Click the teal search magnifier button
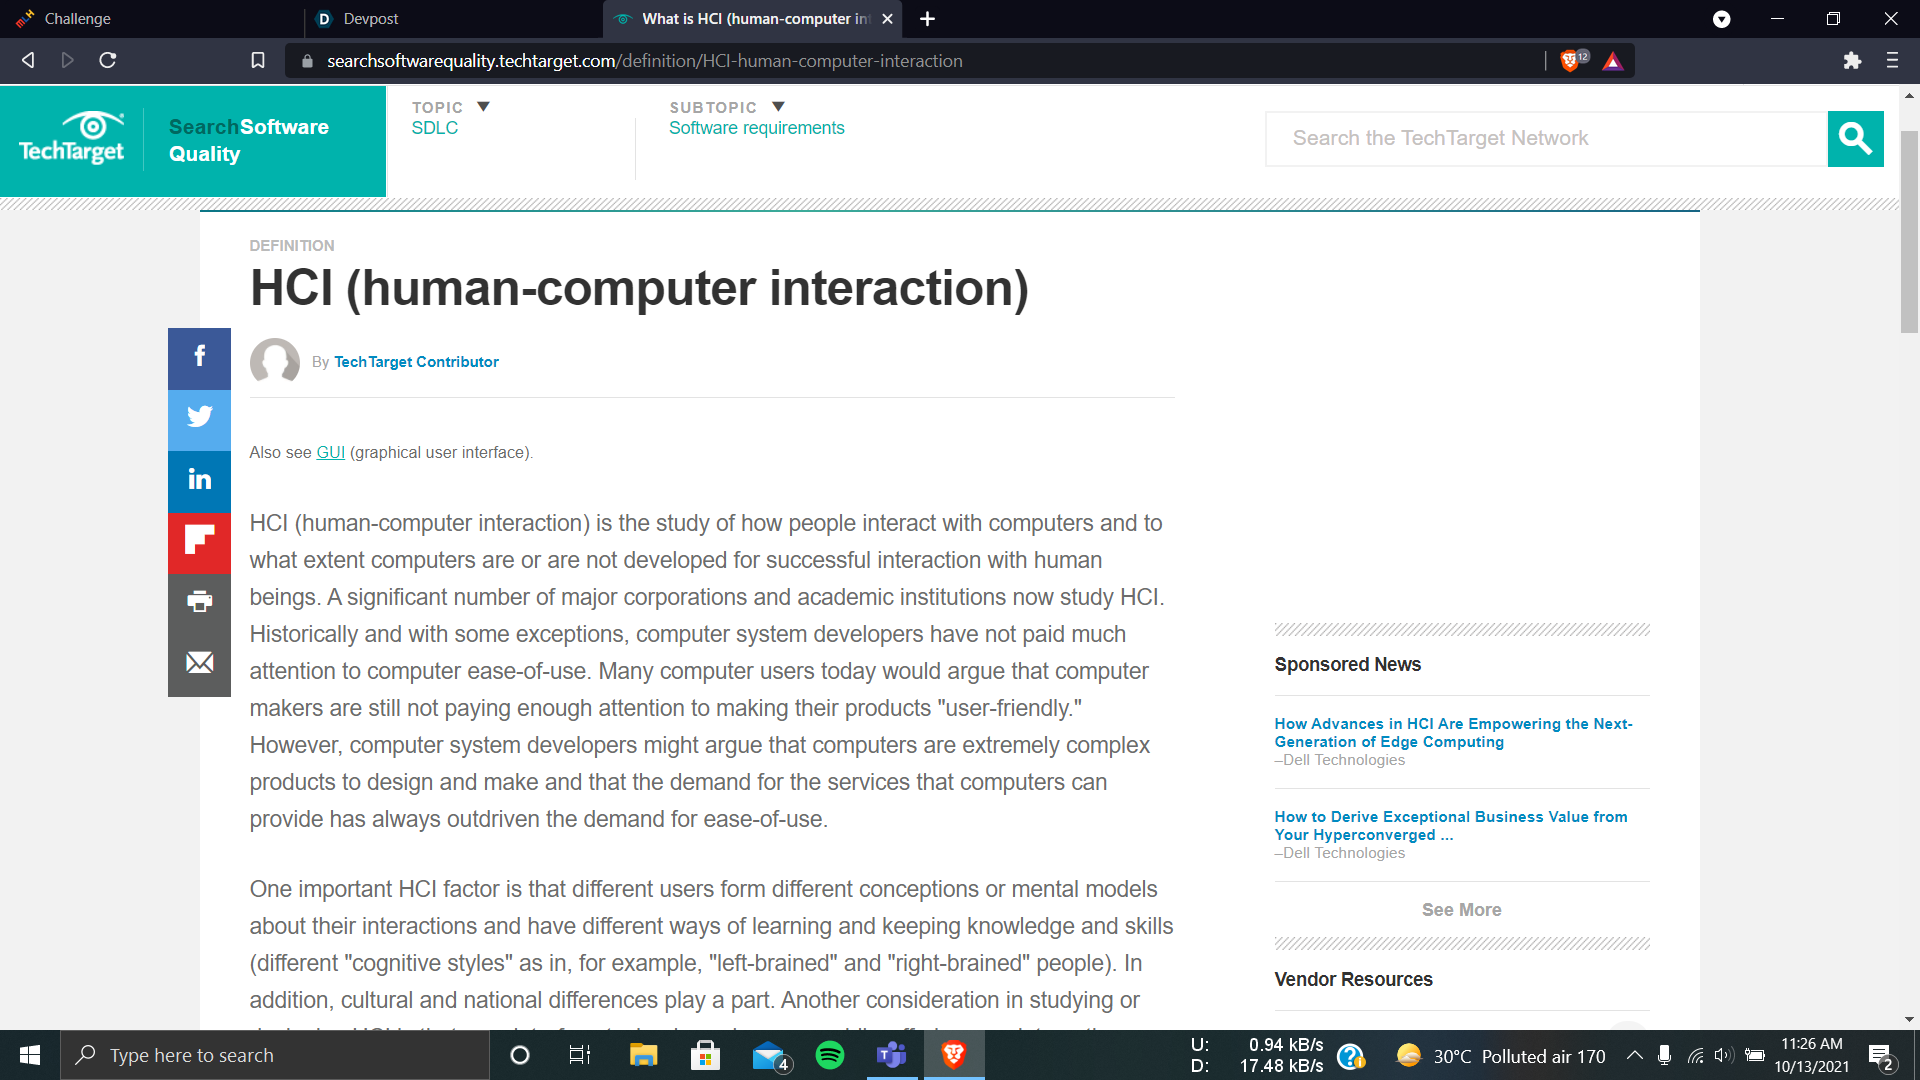1920x1080 pixels. (x=1855, y=139)
